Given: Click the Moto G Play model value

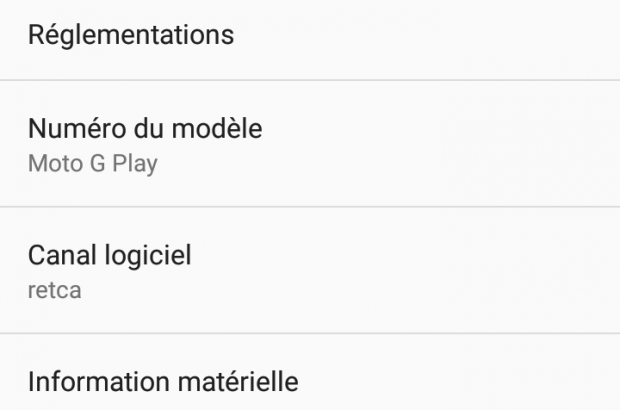Looking at the screenshot, I should click(93, 162).
